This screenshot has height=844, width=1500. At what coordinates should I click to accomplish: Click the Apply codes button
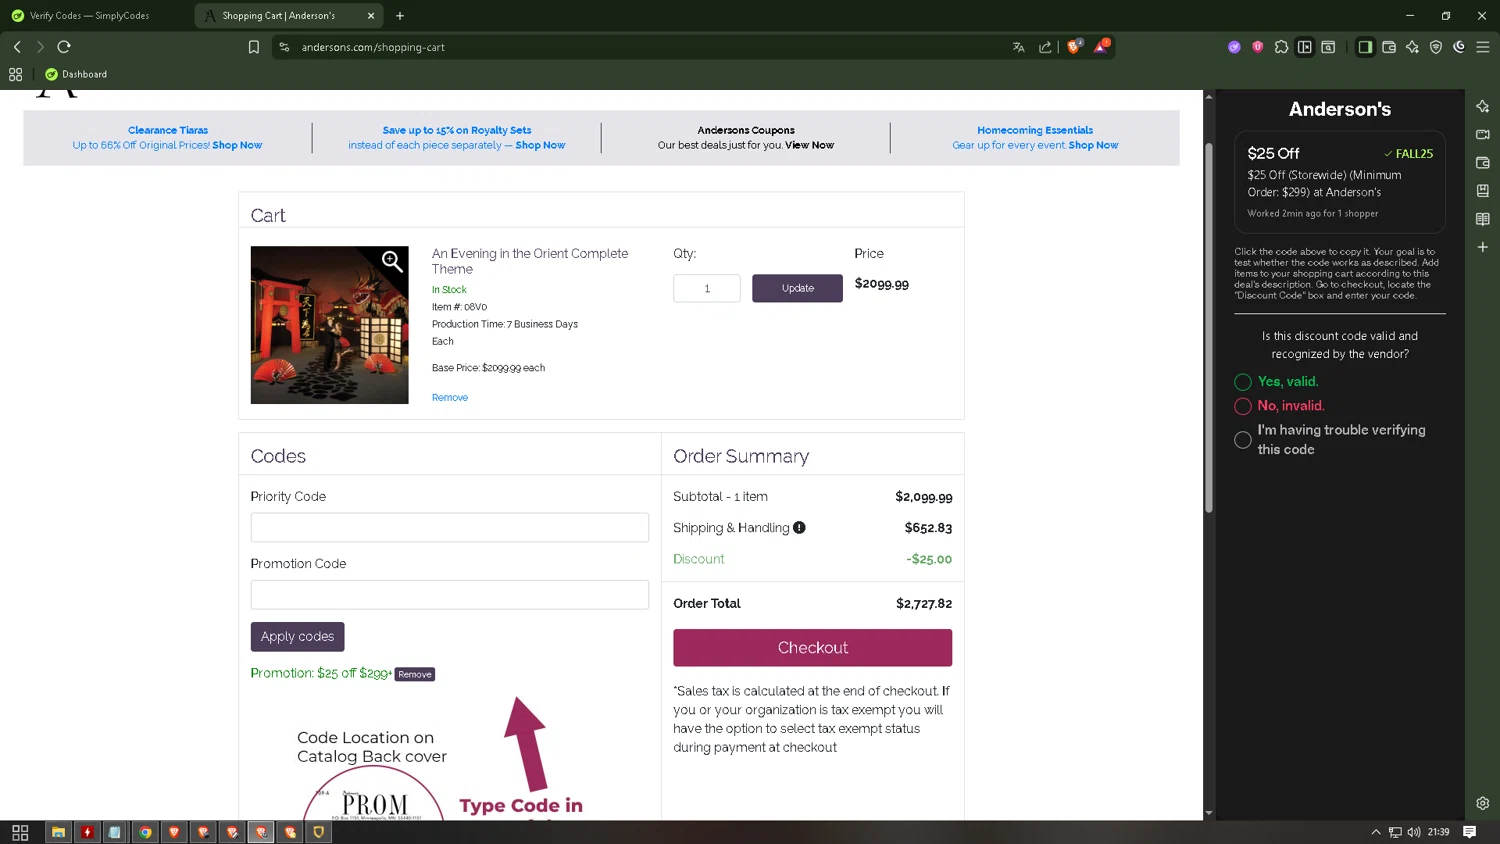(297, 637)
